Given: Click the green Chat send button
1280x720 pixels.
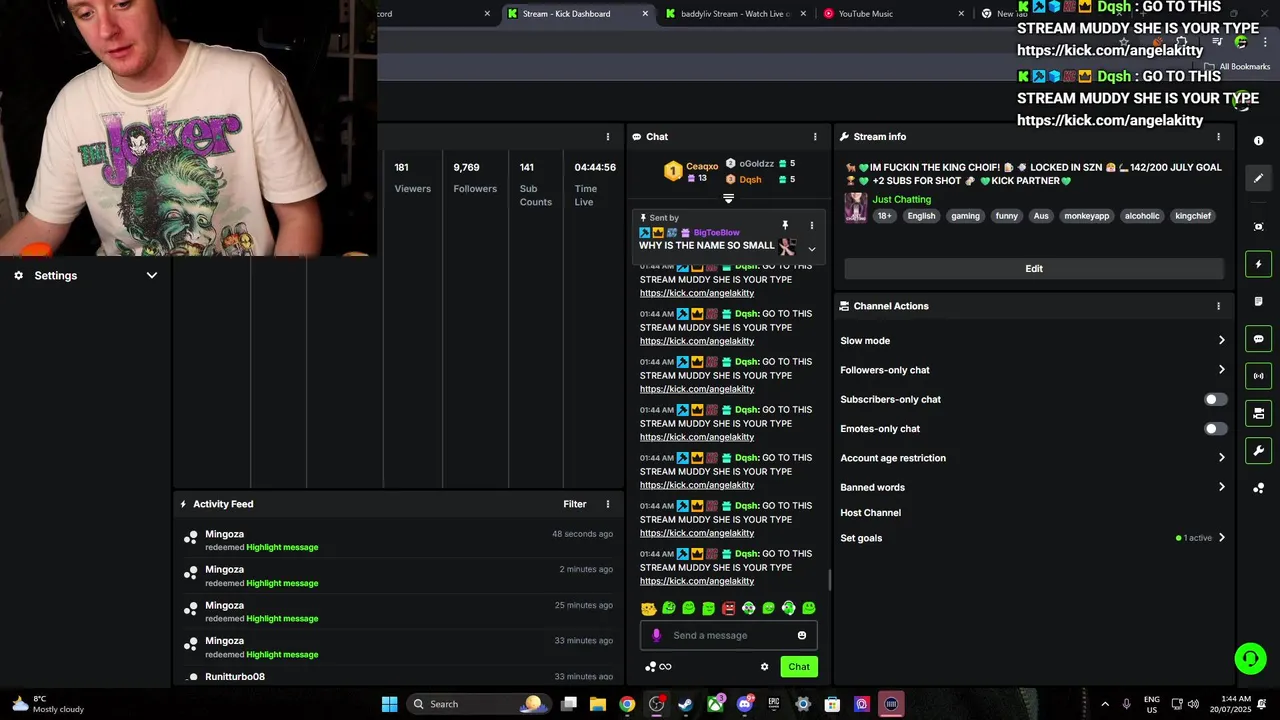Looking at the screenshot, I should 799,667.
